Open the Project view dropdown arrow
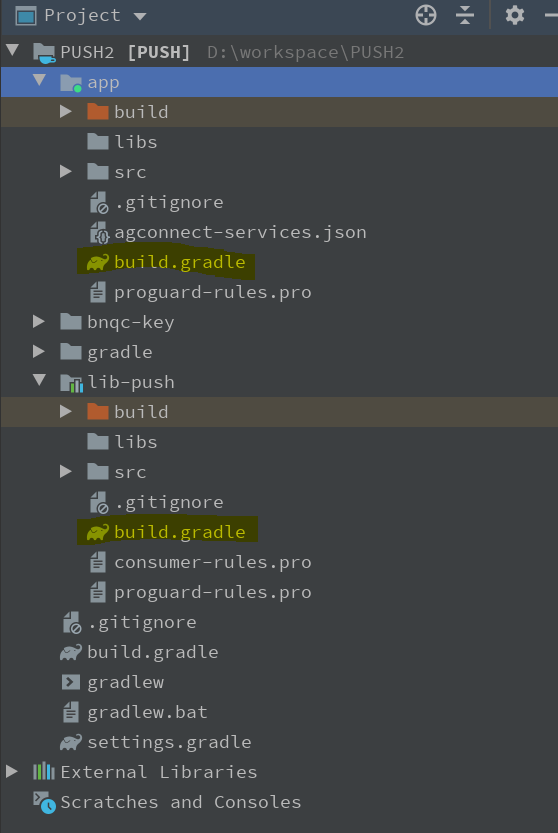This screenshot has height=833, width=558. point(140,16)
